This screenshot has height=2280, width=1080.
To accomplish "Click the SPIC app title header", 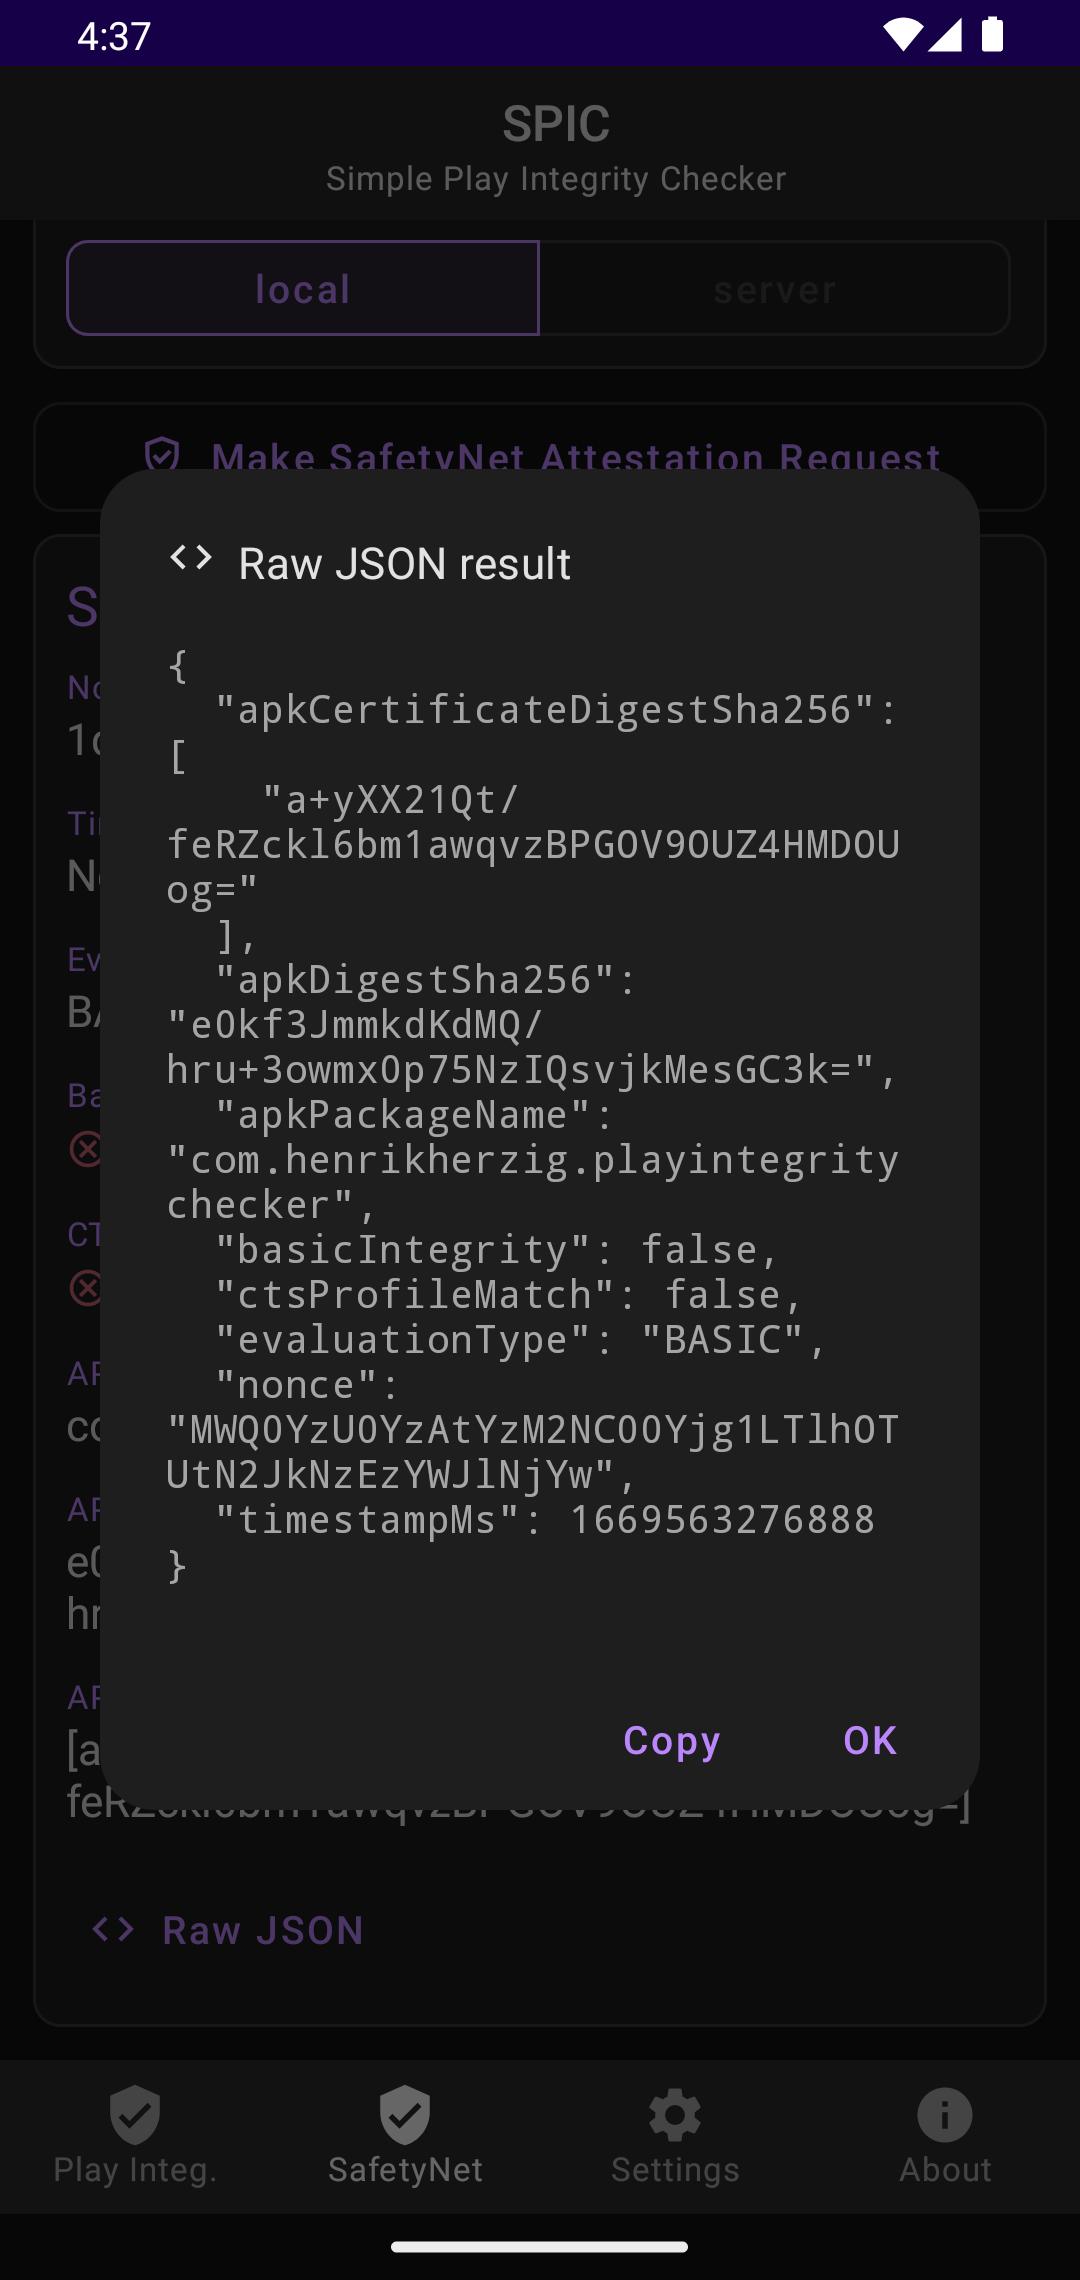I will 556,124.
